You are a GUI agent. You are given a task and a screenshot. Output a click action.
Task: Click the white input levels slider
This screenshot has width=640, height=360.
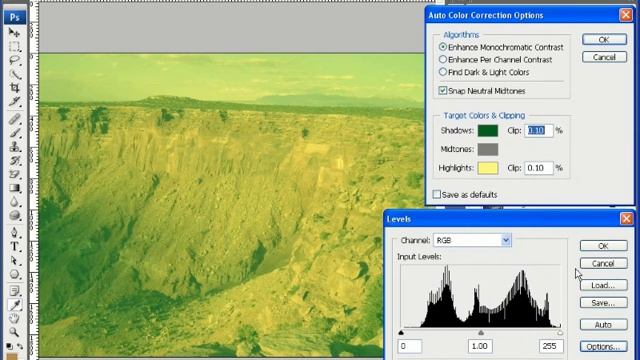coord(560,333)
